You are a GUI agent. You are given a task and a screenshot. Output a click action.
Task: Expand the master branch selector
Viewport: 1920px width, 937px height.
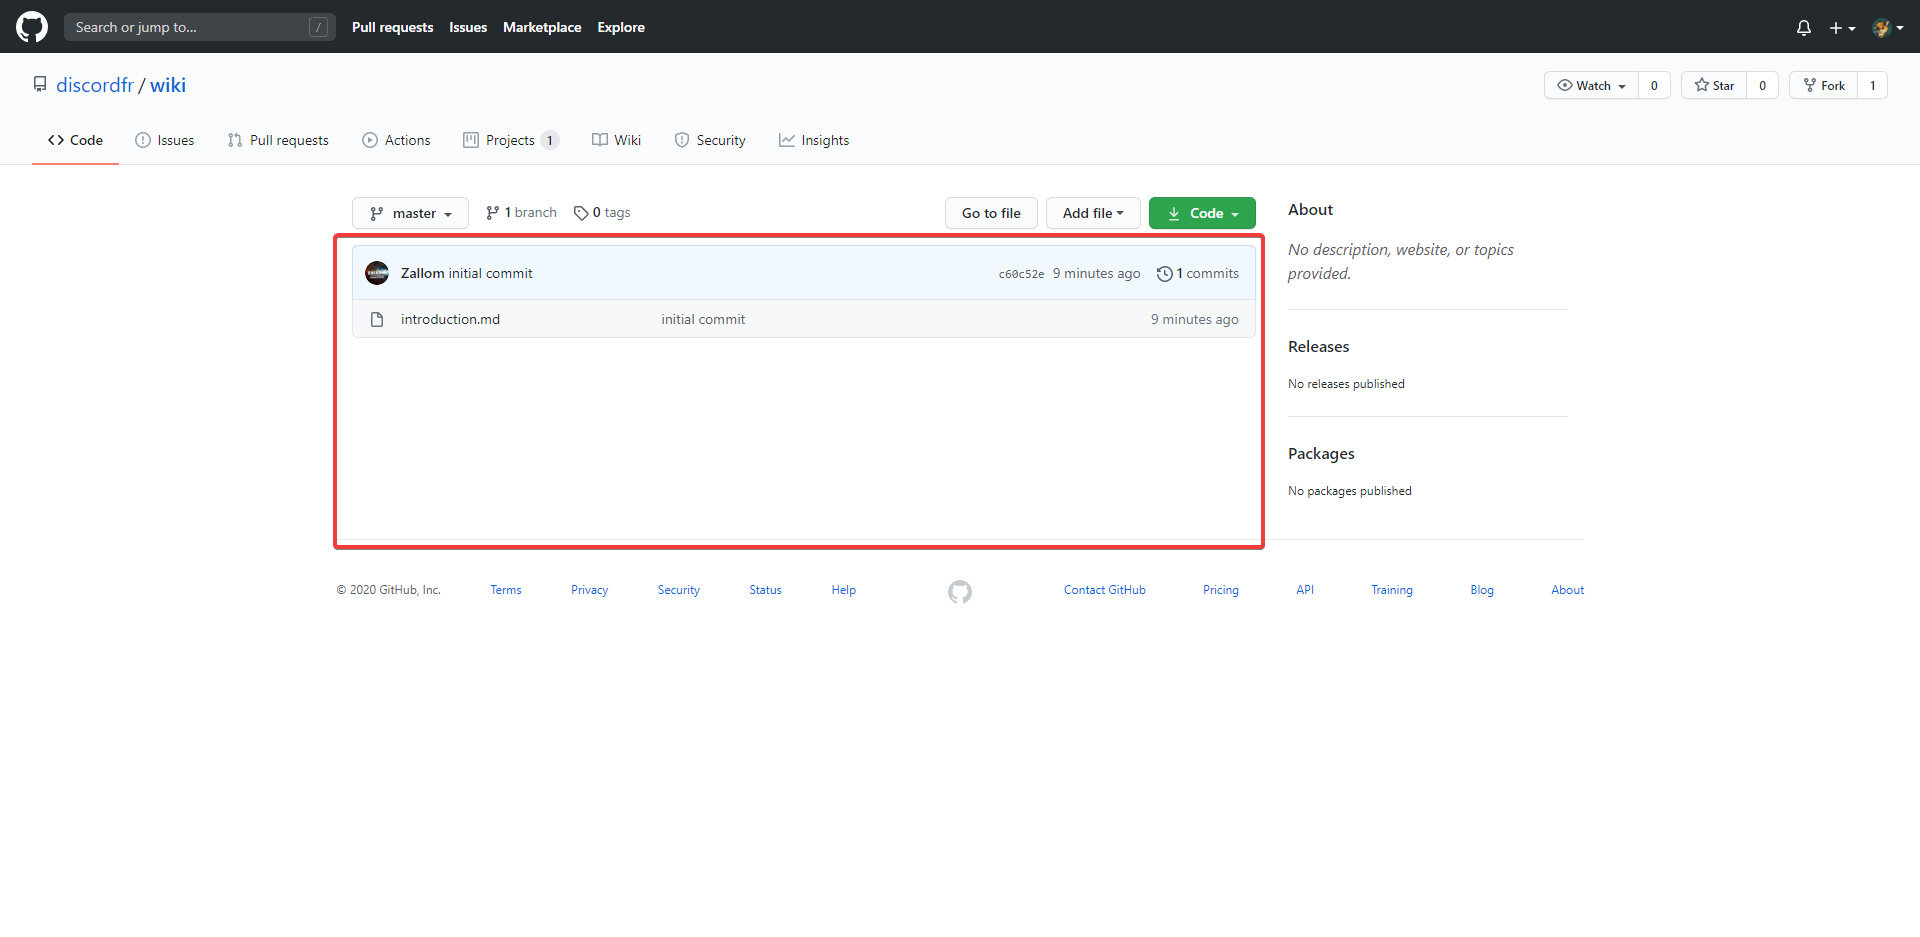pos(410,213)
